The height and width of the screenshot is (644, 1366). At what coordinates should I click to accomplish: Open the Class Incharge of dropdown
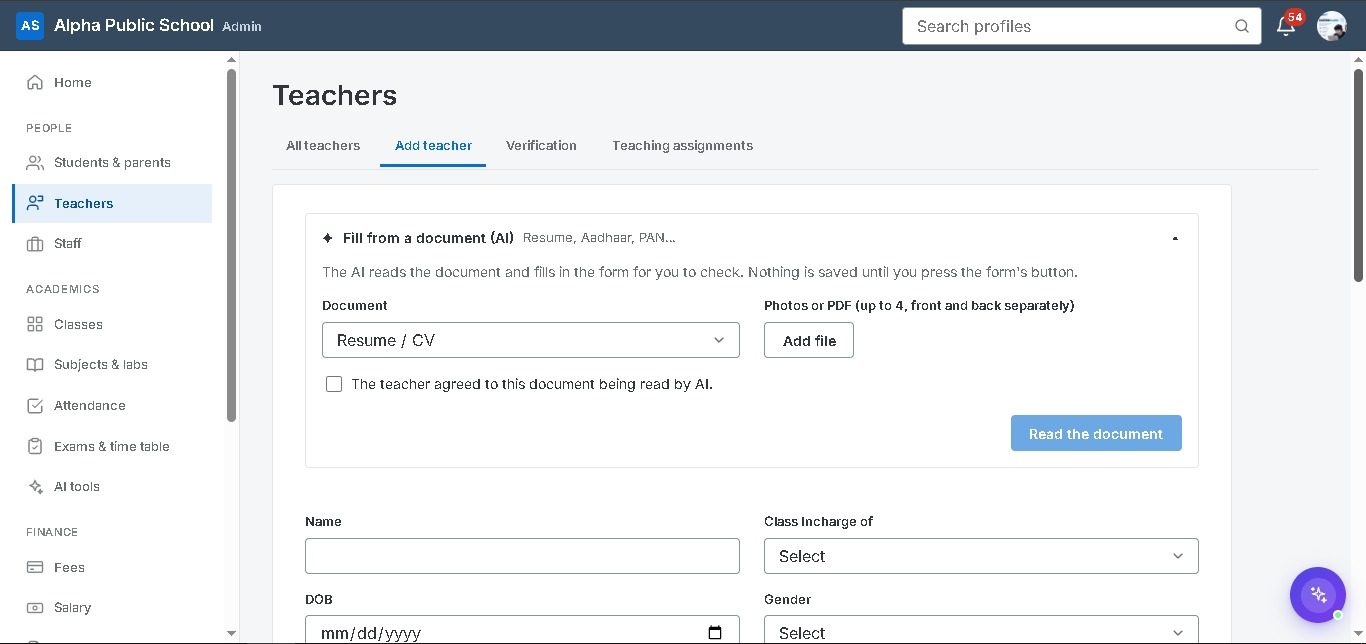(x=981, y=556)
